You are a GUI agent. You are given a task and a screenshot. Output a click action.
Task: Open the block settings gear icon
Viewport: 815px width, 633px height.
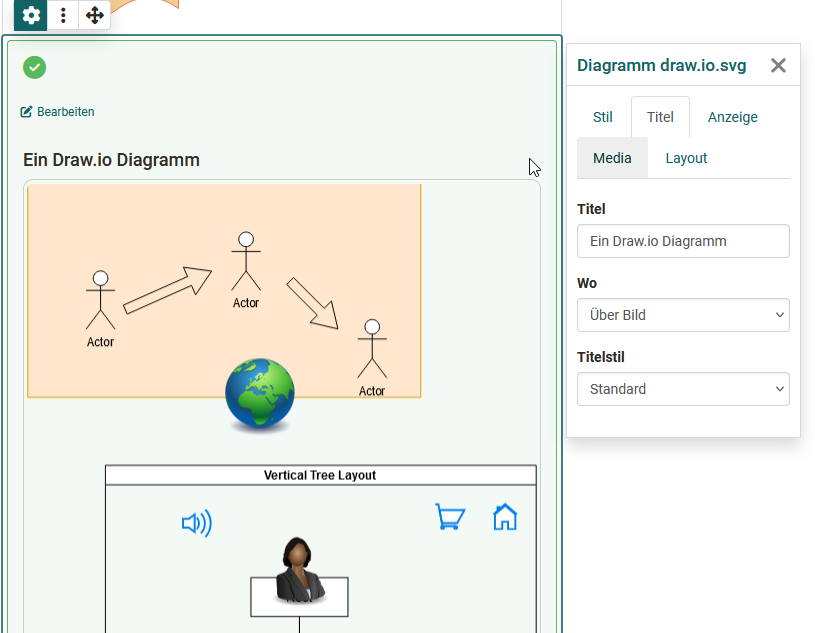29,16
